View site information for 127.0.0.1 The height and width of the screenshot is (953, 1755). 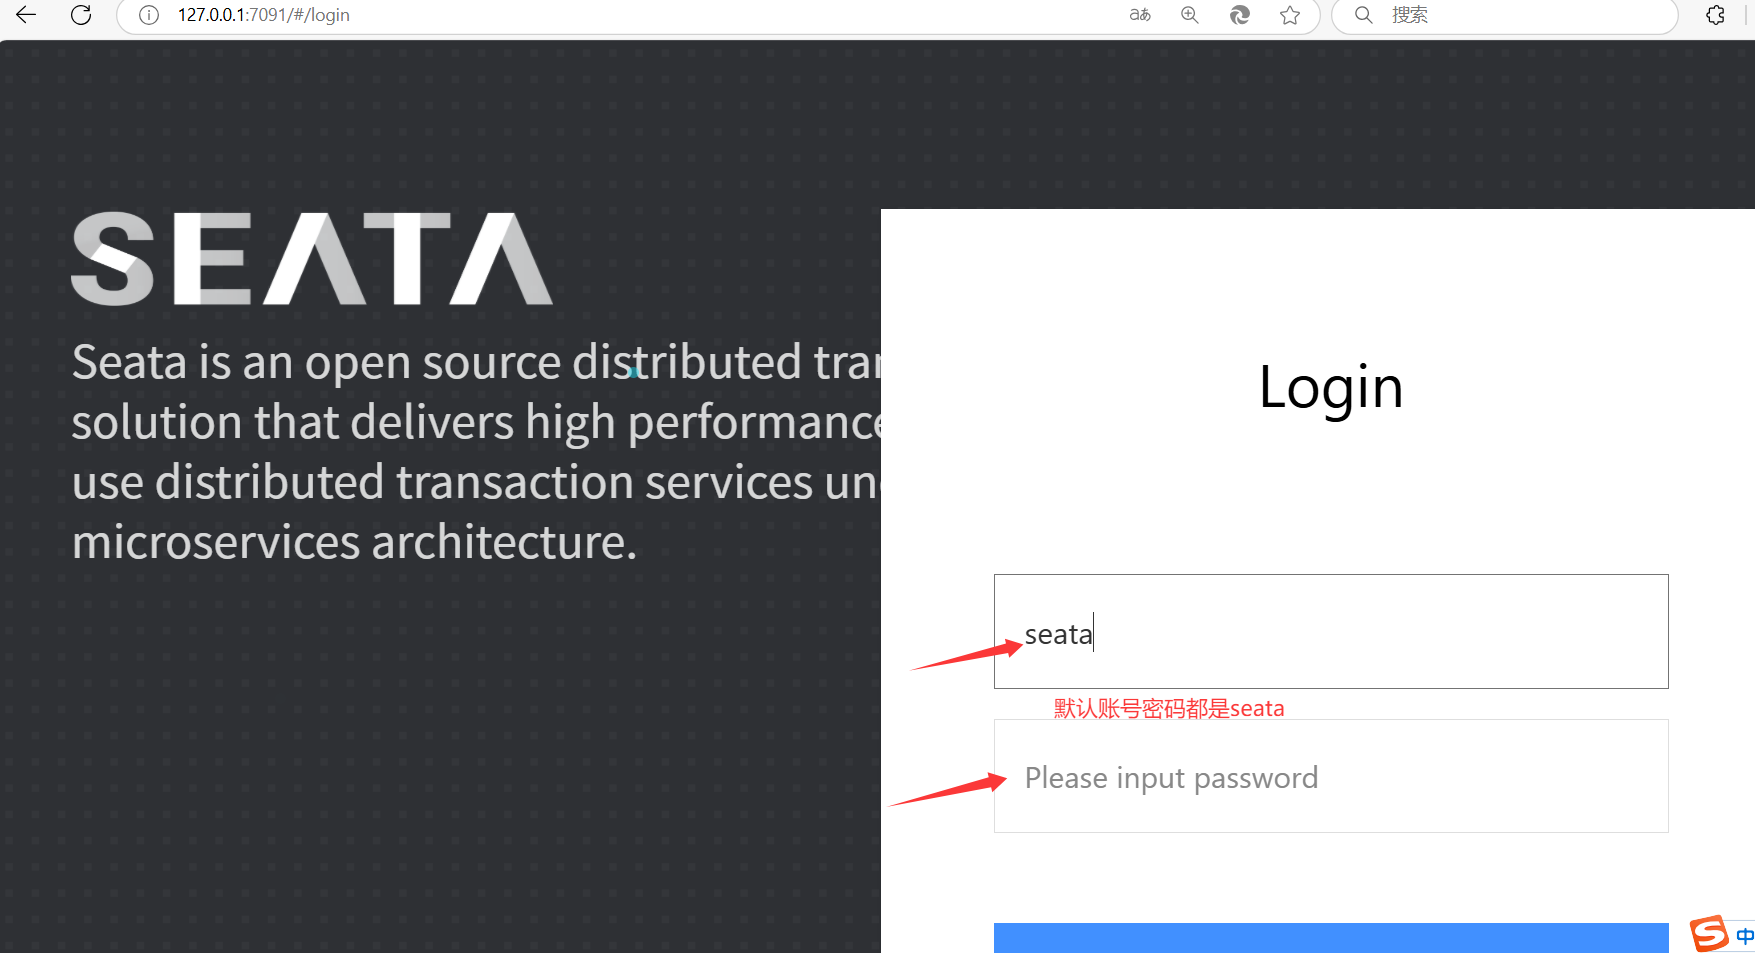pyautogui.click(x=149, y=15)
